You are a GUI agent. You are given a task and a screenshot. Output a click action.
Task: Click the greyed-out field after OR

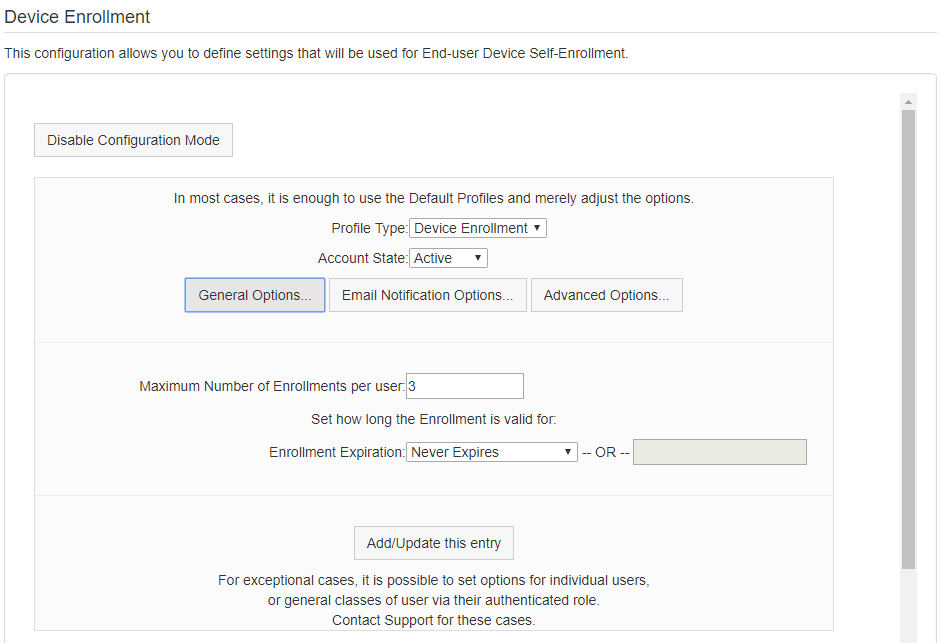720,452
